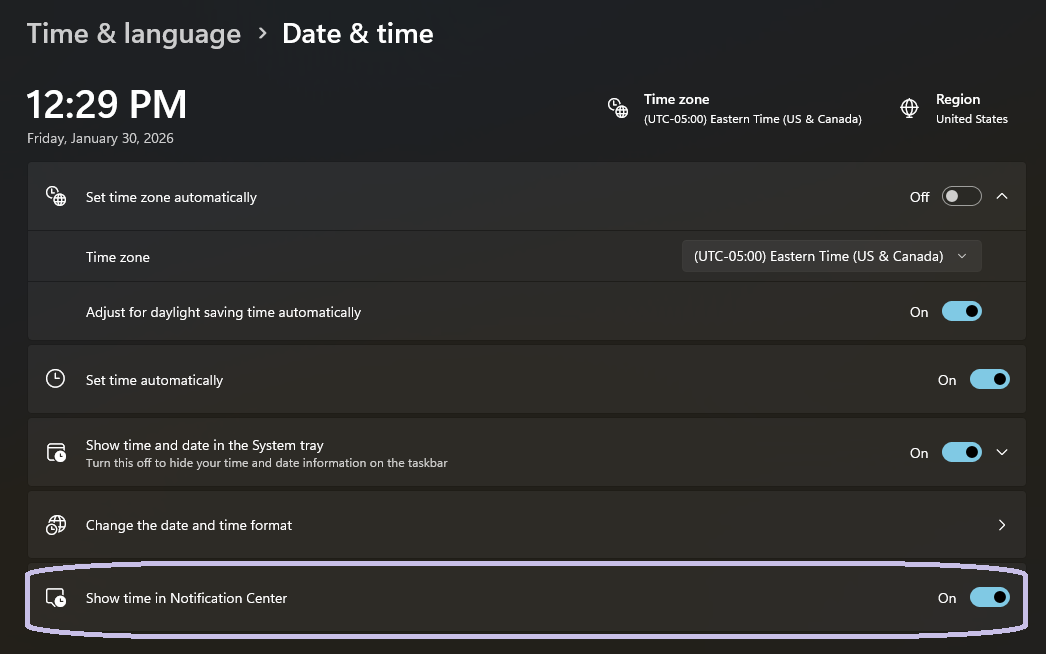
Task: Navigate back using the Time & language breadcrumb
Action: coord(133,33)
